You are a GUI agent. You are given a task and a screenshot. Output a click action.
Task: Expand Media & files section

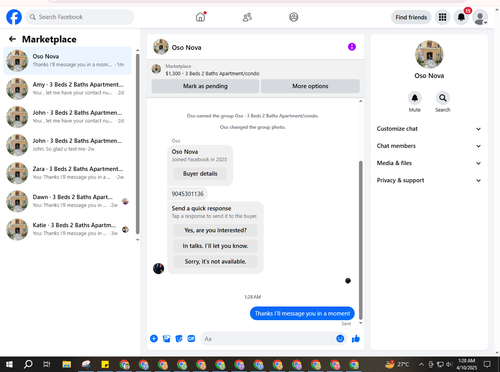click(x=429, y=163)
